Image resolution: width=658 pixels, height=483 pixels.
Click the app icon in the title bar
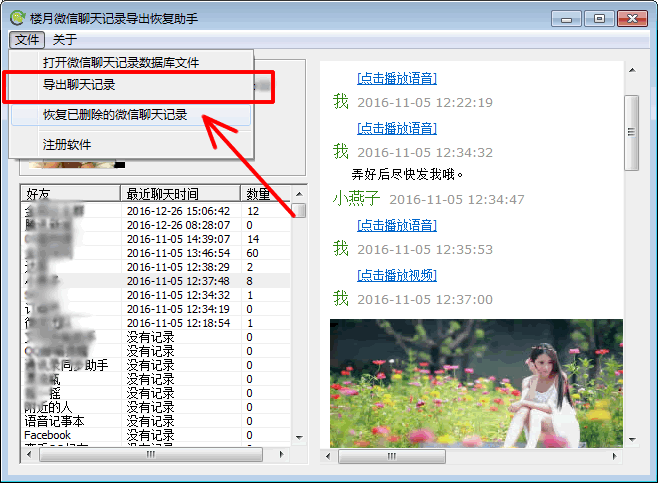click(x=17, y=18)
